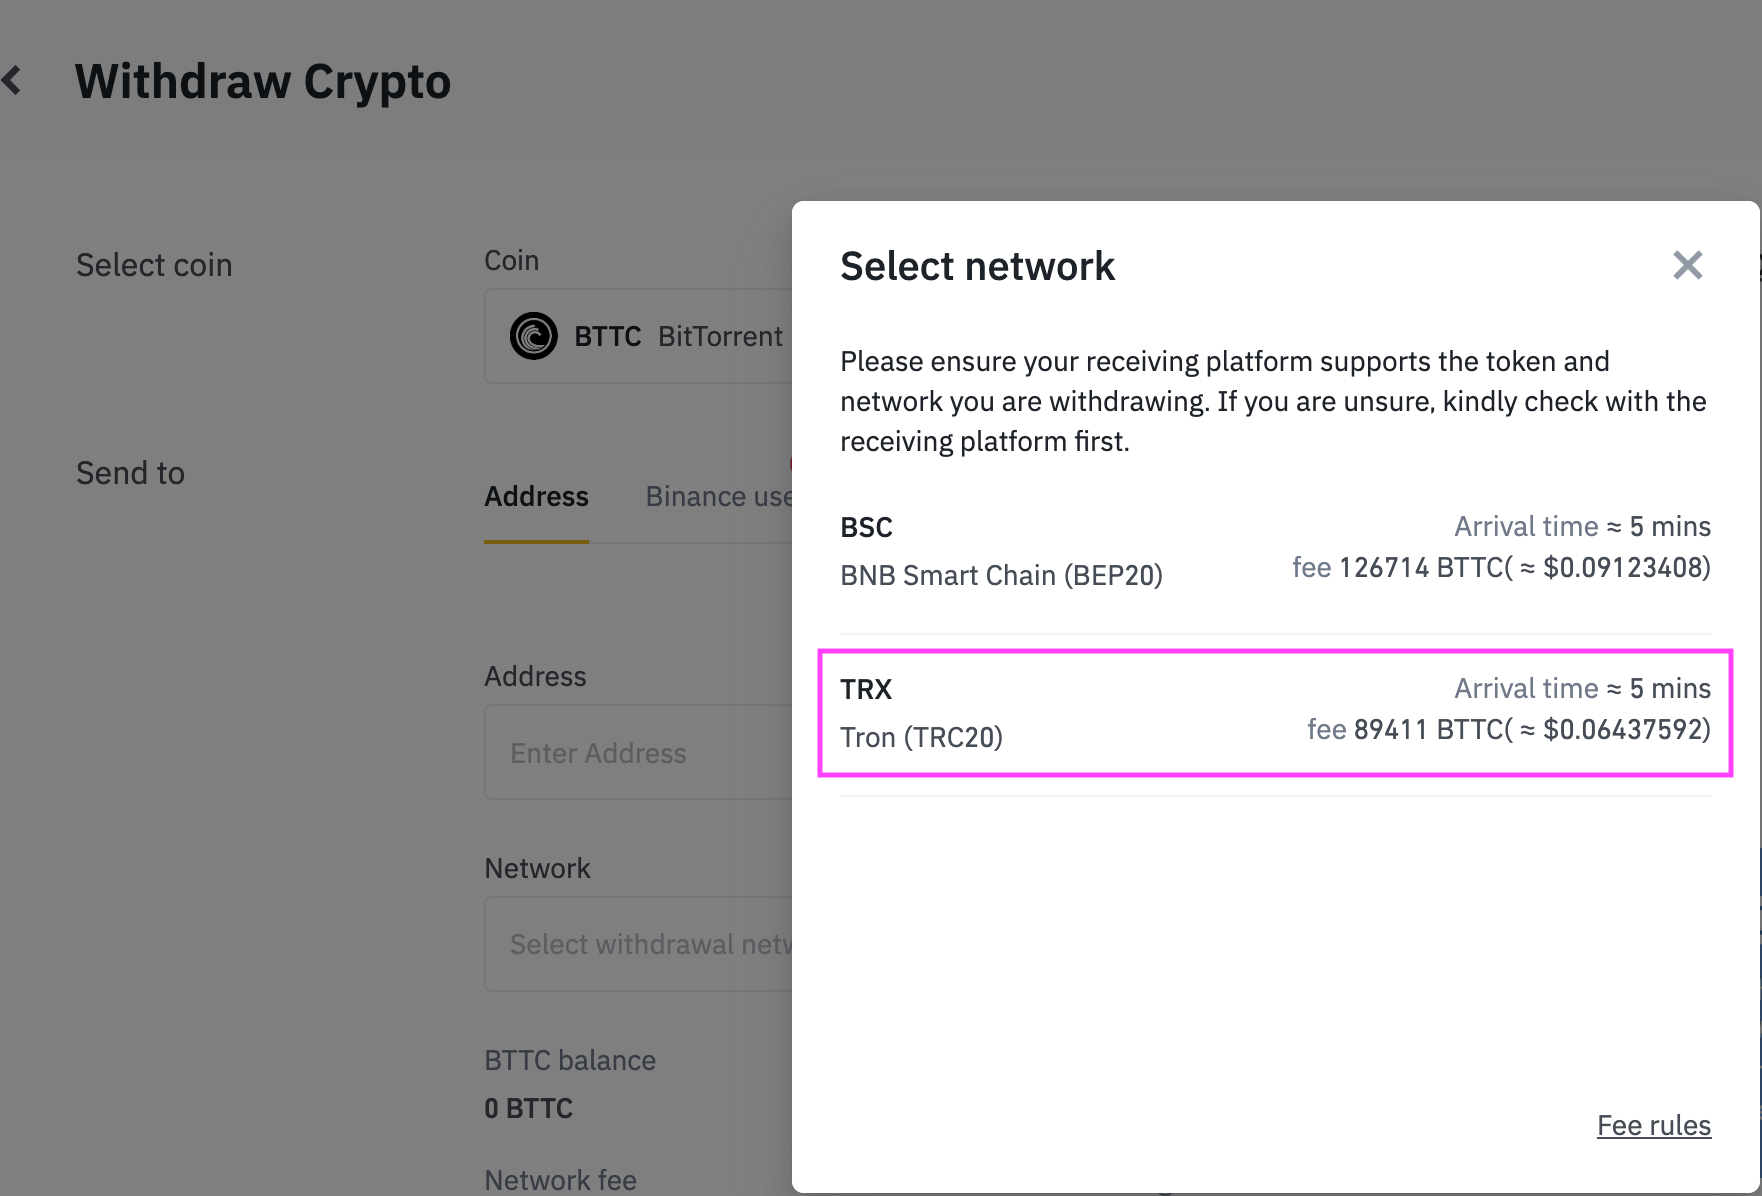Image resolution: width=1762 pixels, height=1196 pixels.
Task: Switch to the Address tab
Action: click(x=536, y=497)
